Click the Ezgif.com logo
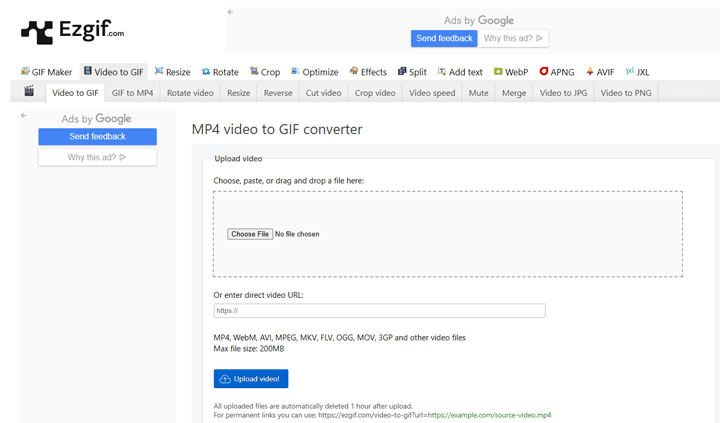Viewport: 720px width, 423px height. coord(73,31)
